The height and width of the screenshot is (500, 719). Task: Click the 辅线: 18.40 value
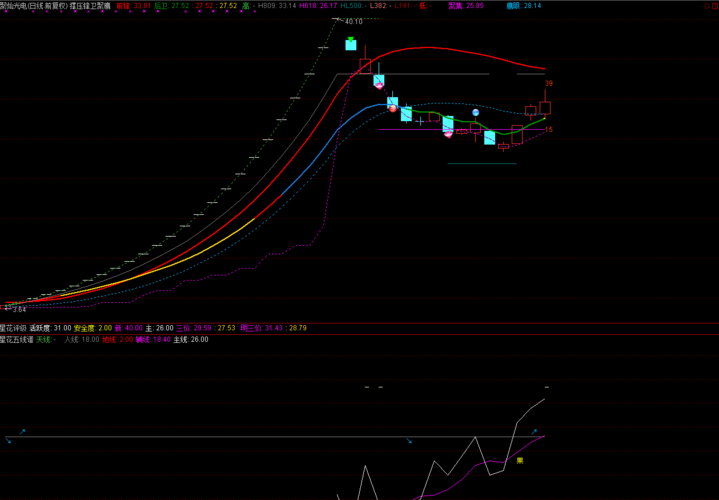point(153,340)
